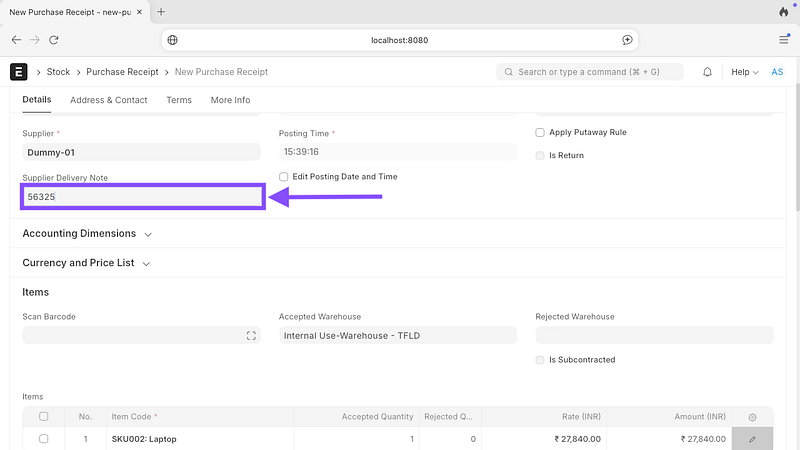Select the checkbox for item row 1

coord(43,439)
